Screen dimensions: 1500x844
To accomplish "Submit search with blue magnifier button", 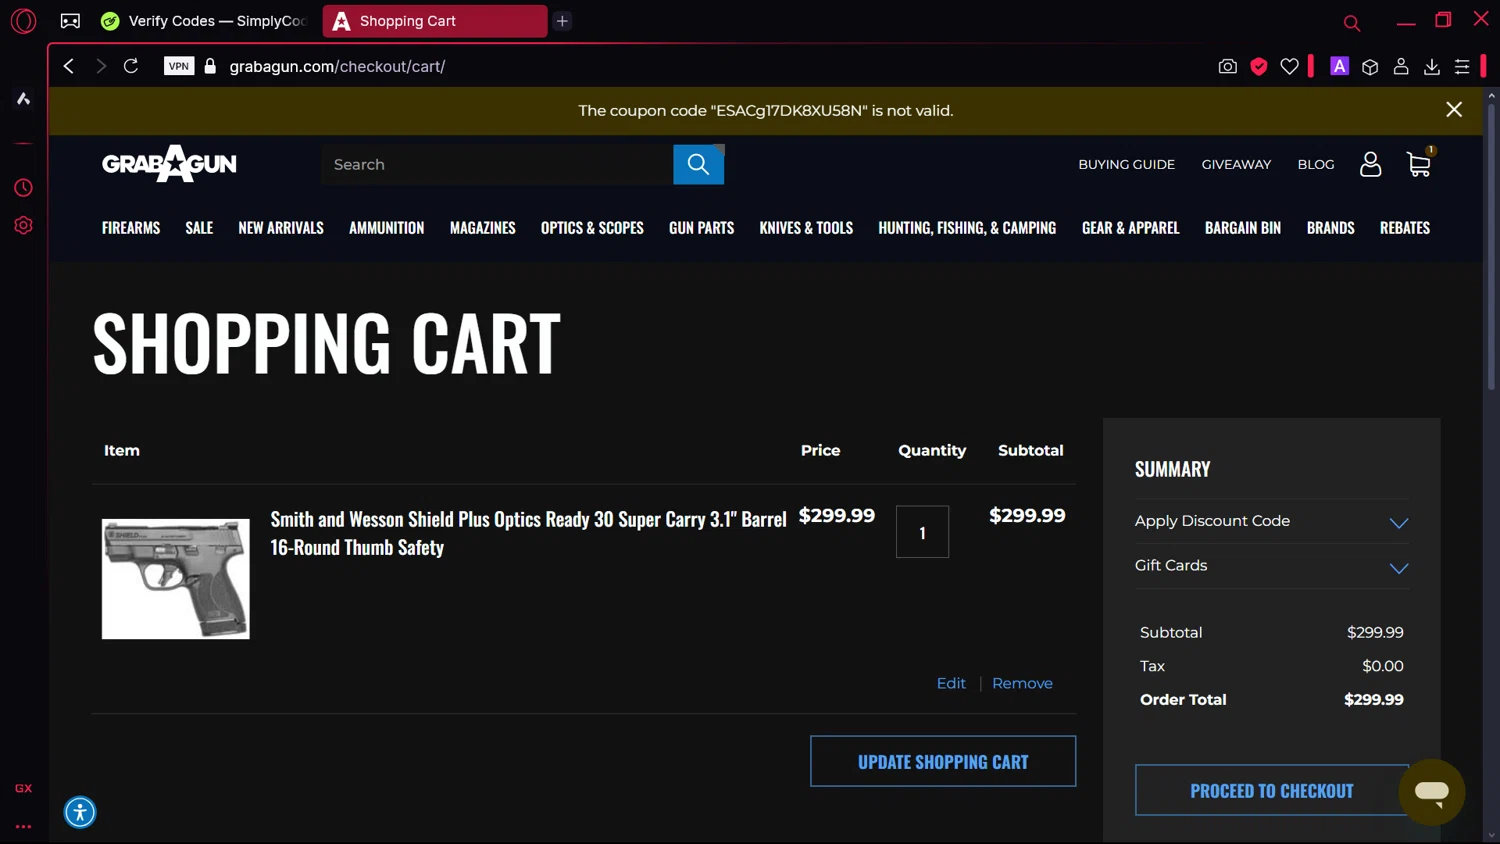I will [698, 164].
